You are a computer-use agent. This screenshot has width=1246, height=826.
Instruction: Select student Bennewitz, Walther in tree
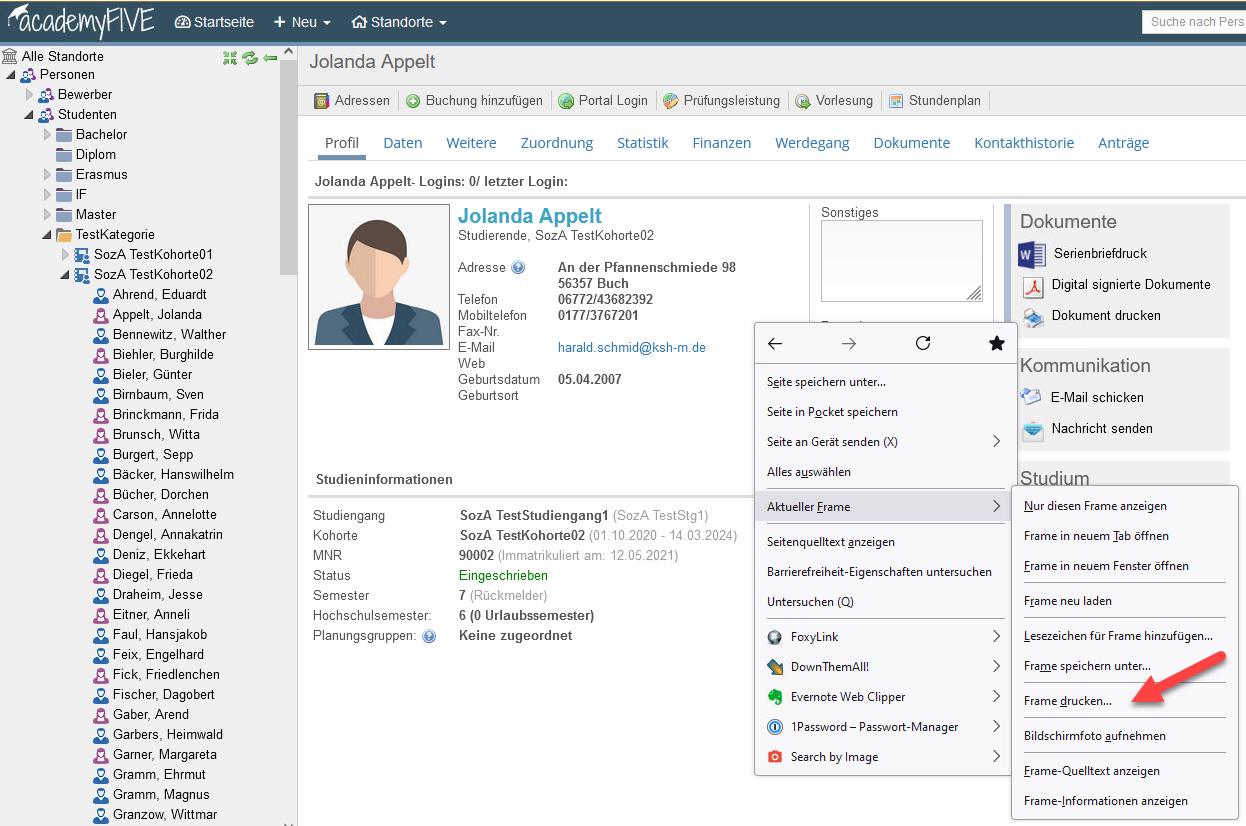coord(169,335)
